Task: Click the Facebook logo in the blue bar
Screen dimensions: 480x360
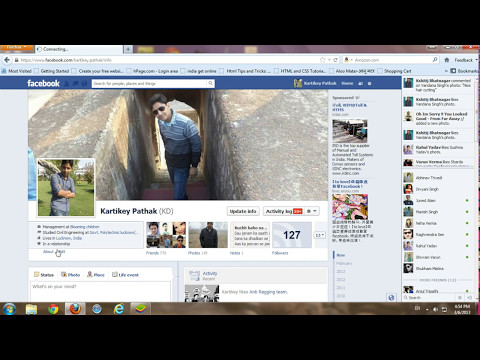Action: 43,83
